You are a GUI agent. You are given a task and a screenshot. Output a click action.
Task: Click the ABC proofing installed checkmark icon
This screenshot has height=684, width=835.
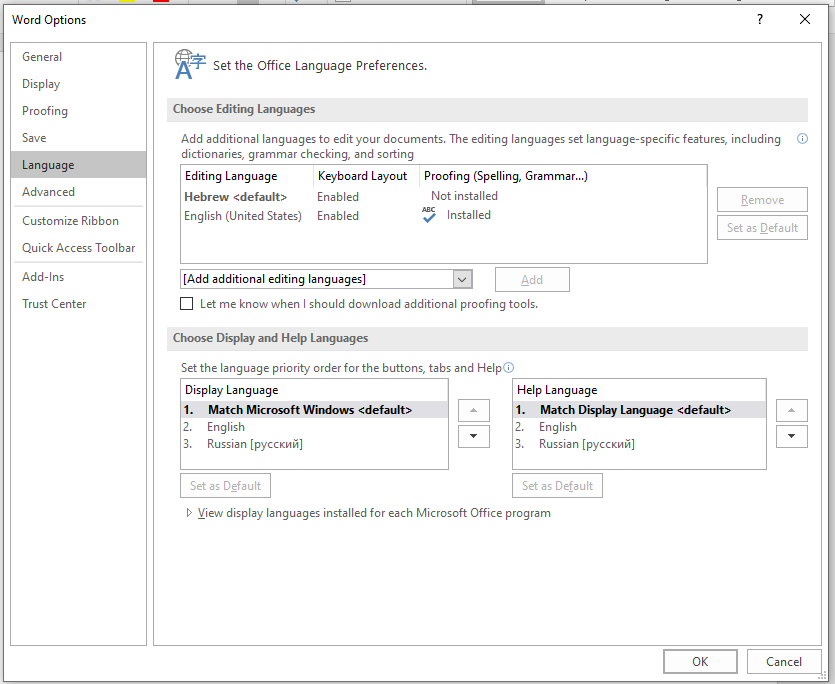429,215
